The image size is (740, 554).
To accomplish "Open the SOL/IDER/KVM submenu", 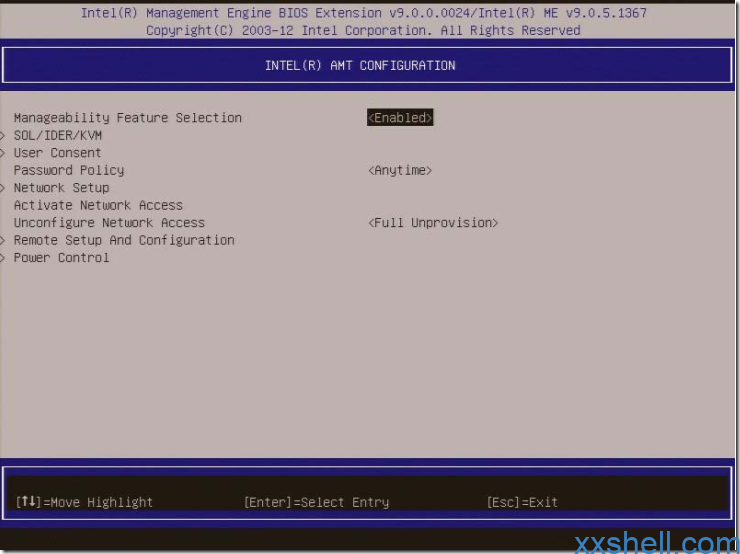I will coord(58,135).
